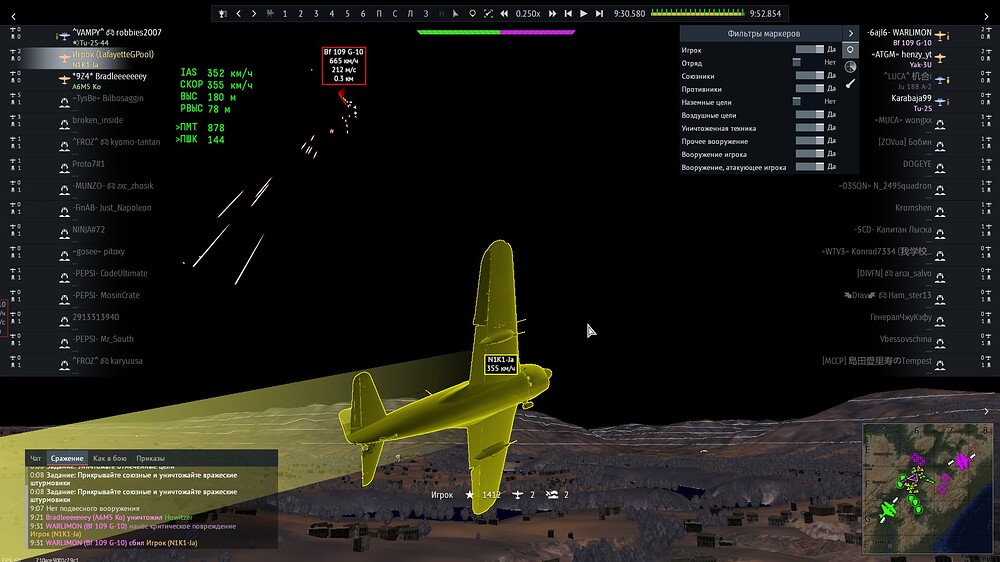This screenshot has width=1000, height=562.
Task: Click the 0.250x playback speed value
Action: (x=528, y=13)
